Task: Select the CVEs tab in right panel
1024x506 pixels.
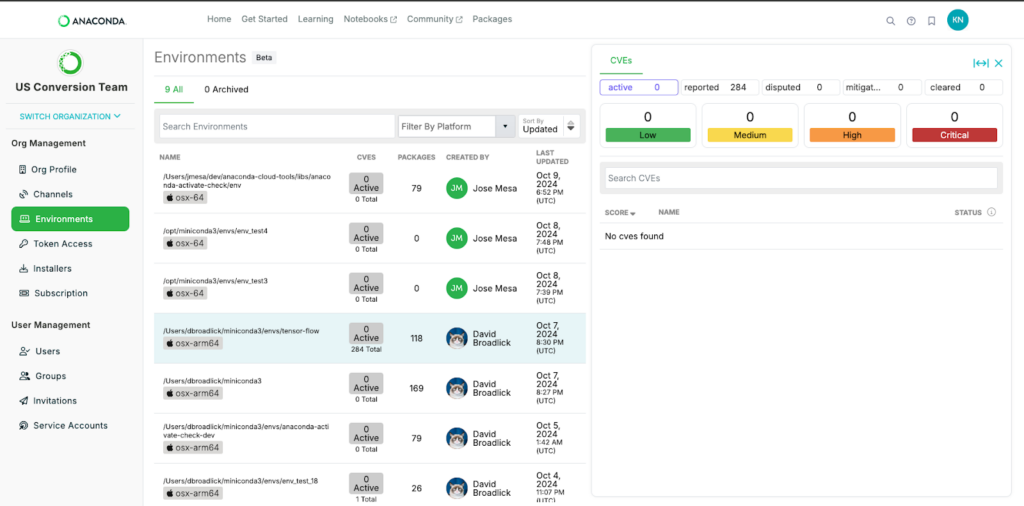Action: pos(620,60)
